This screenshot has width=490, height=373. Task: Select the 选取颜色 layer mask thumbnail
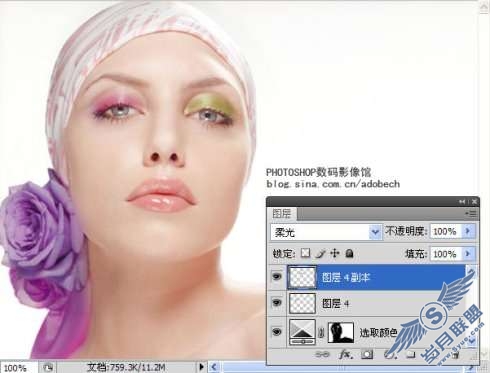341,332
